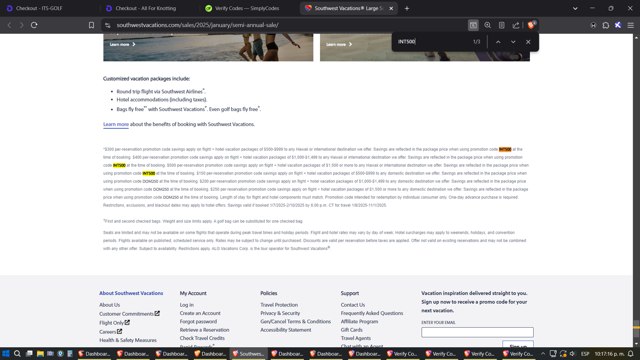
Task: Toggle reader mode icon in address bar
Action: (502, 25)
